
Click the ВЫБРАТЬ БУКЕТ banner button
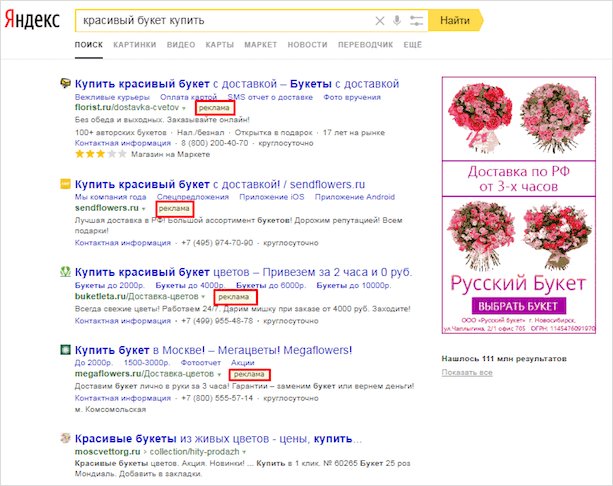(517, 305)
